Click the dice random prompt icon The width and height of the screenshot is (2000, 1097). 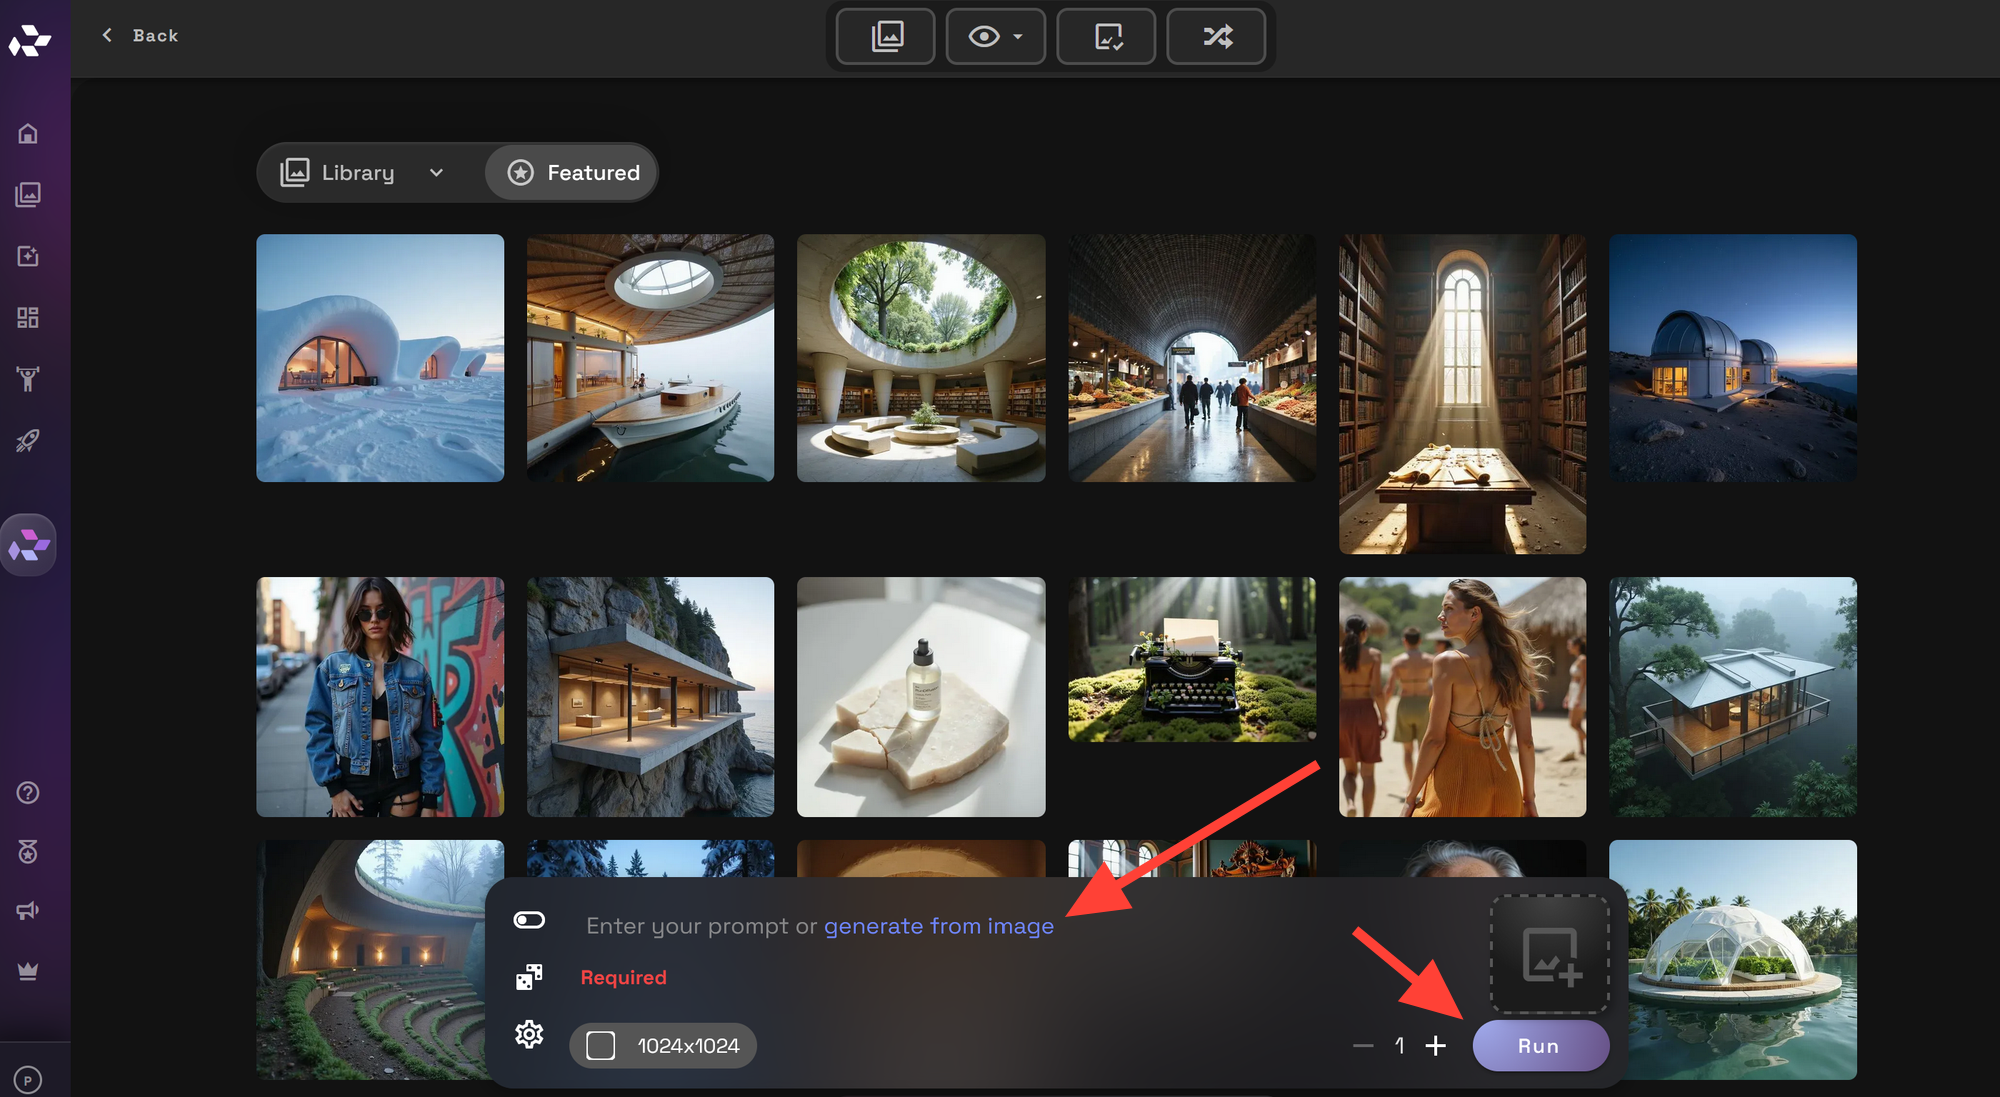(529, 977)
